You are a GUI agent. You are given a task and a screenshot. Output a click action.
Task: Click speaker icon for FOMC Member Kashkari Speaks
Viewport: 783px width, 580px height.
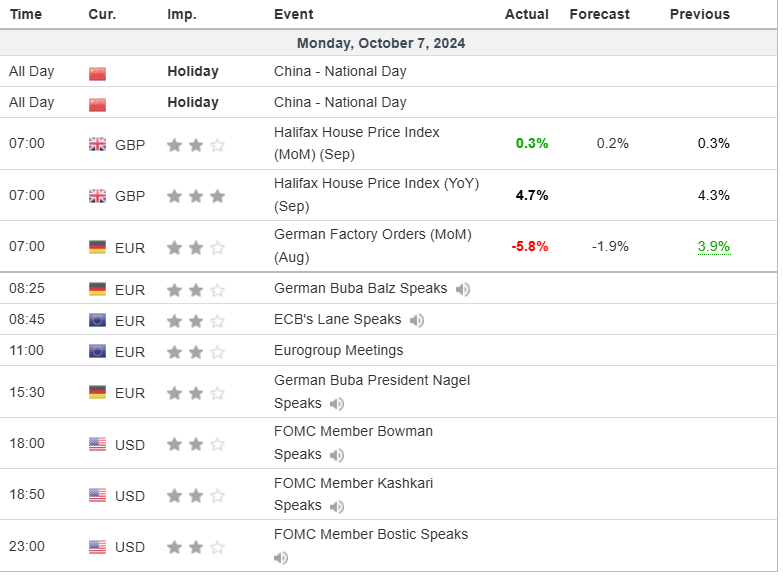(x=337, y=506)
